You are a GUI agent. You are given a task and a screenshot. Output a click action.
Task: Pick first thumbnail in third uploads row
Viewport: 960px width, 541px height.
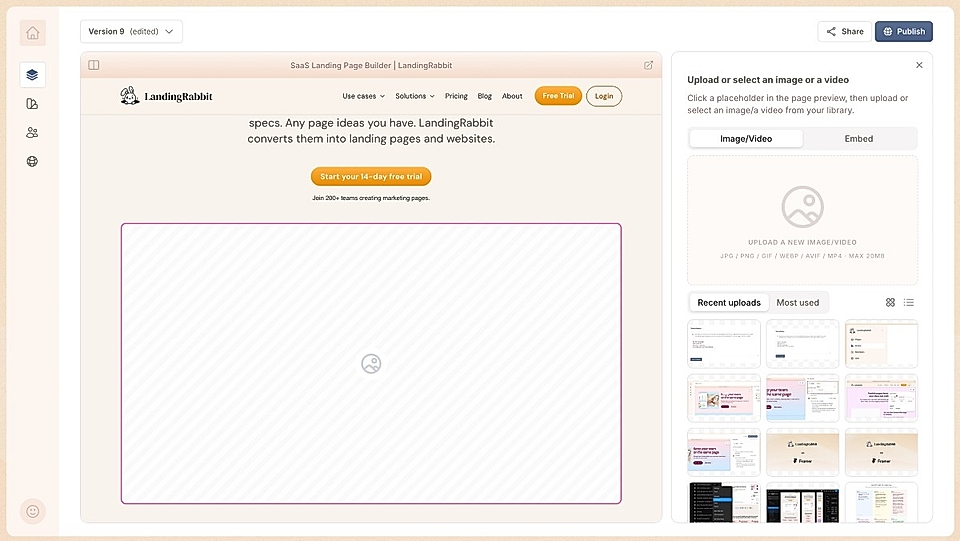[724, 452]
